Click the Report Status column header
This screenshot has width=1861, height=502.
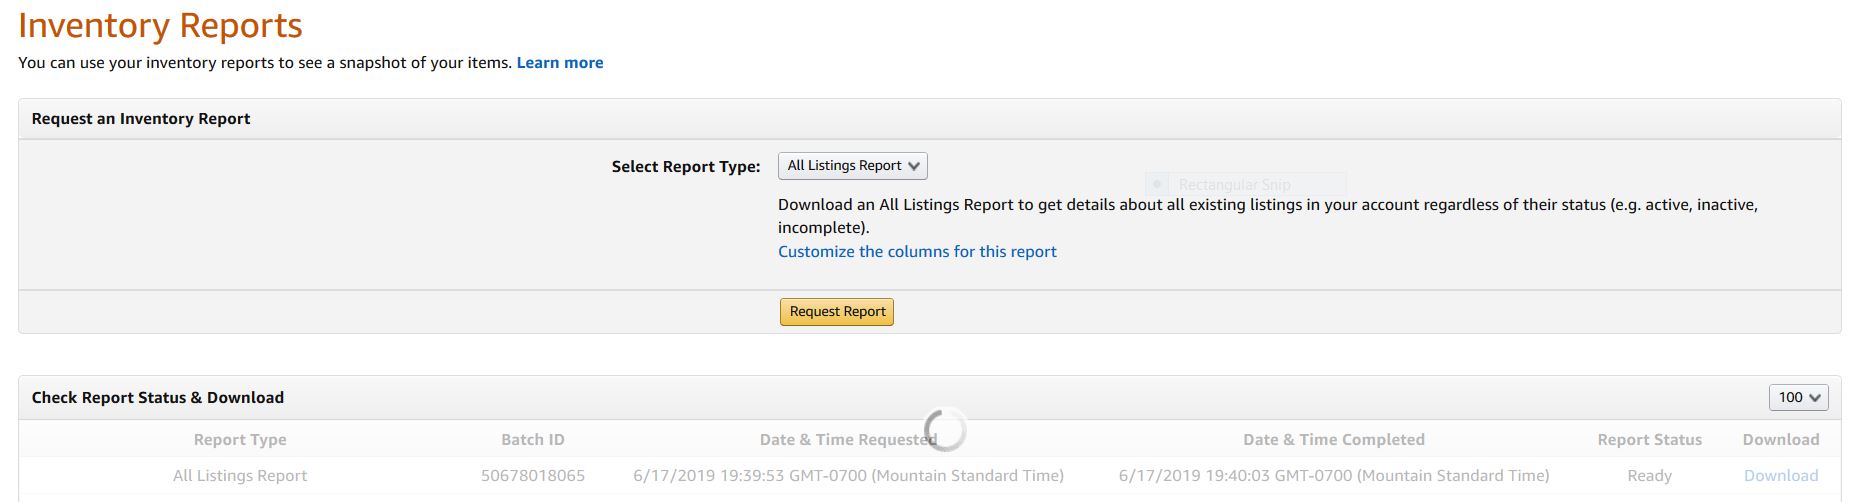(x=1649, y=440)
